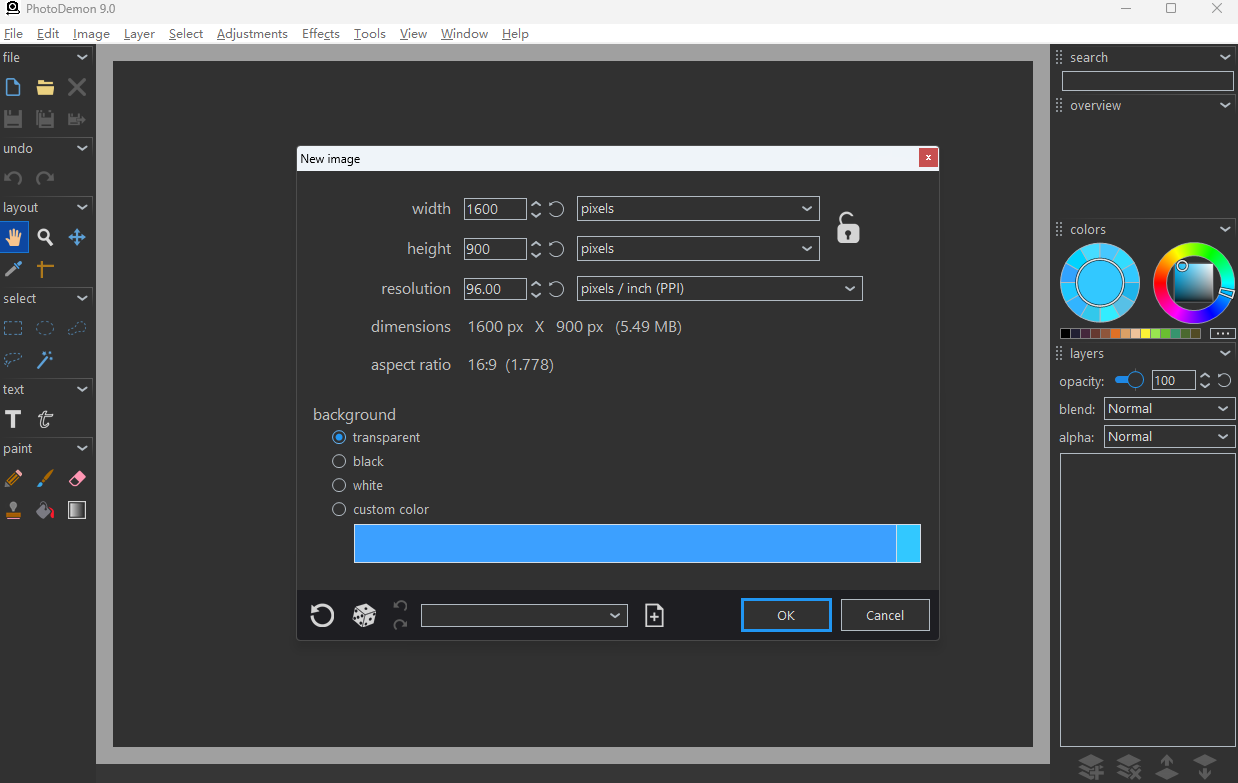Open the width units dropdown

tap(697, 209)
